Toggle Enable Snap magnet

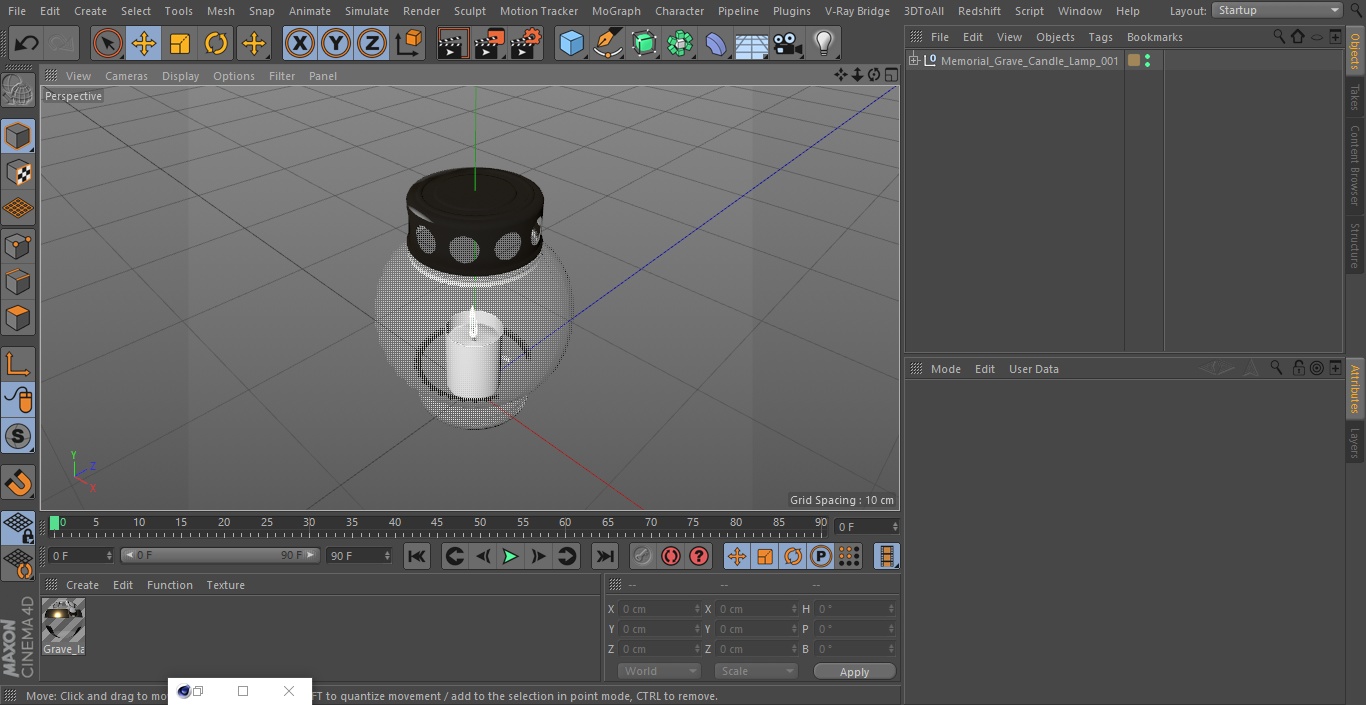tap(18, 483)
